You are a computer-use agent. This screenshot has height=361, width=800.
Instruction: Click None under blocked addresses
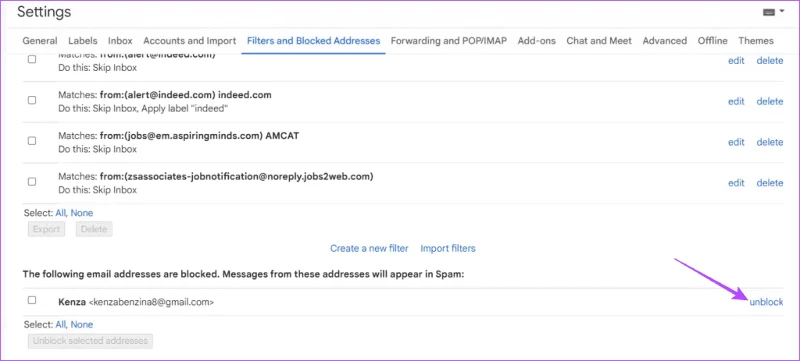coord(82,324)
